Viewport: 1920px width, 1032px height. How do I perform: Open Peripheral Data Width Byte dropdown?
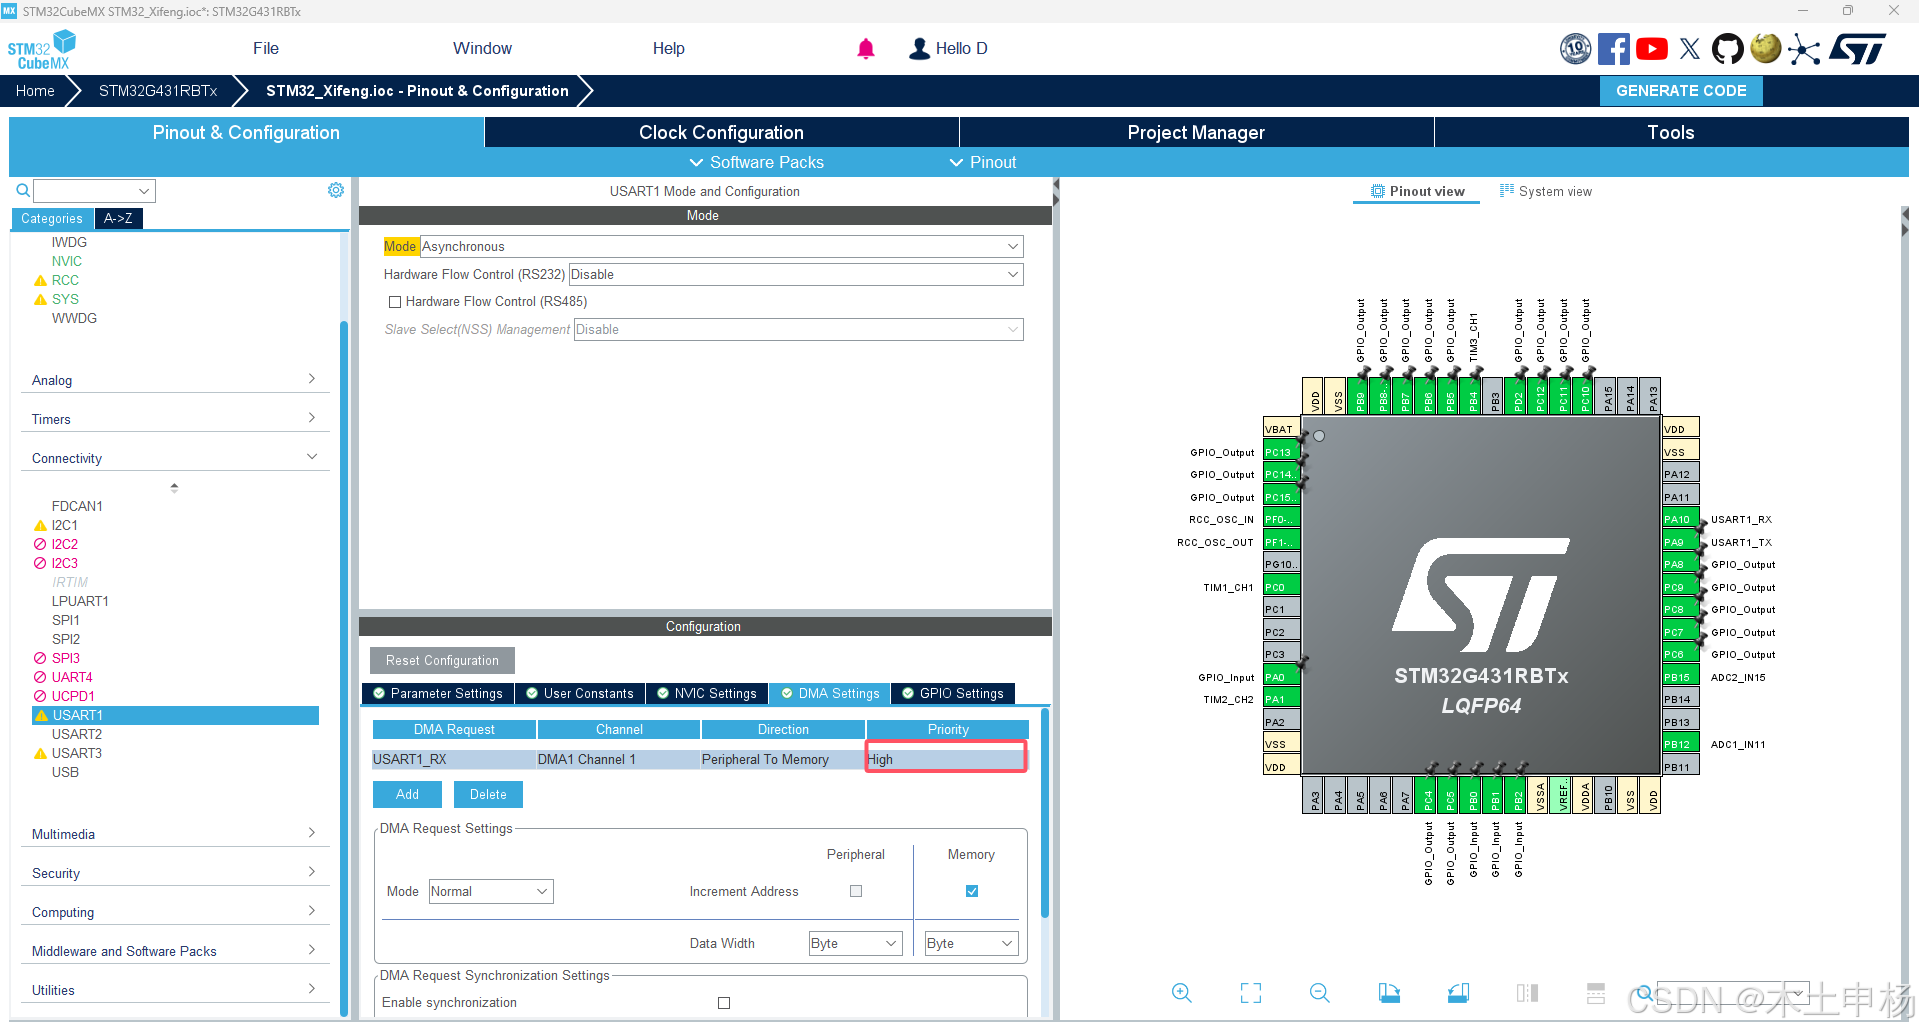pyautogui.click(x=856, y=943)
